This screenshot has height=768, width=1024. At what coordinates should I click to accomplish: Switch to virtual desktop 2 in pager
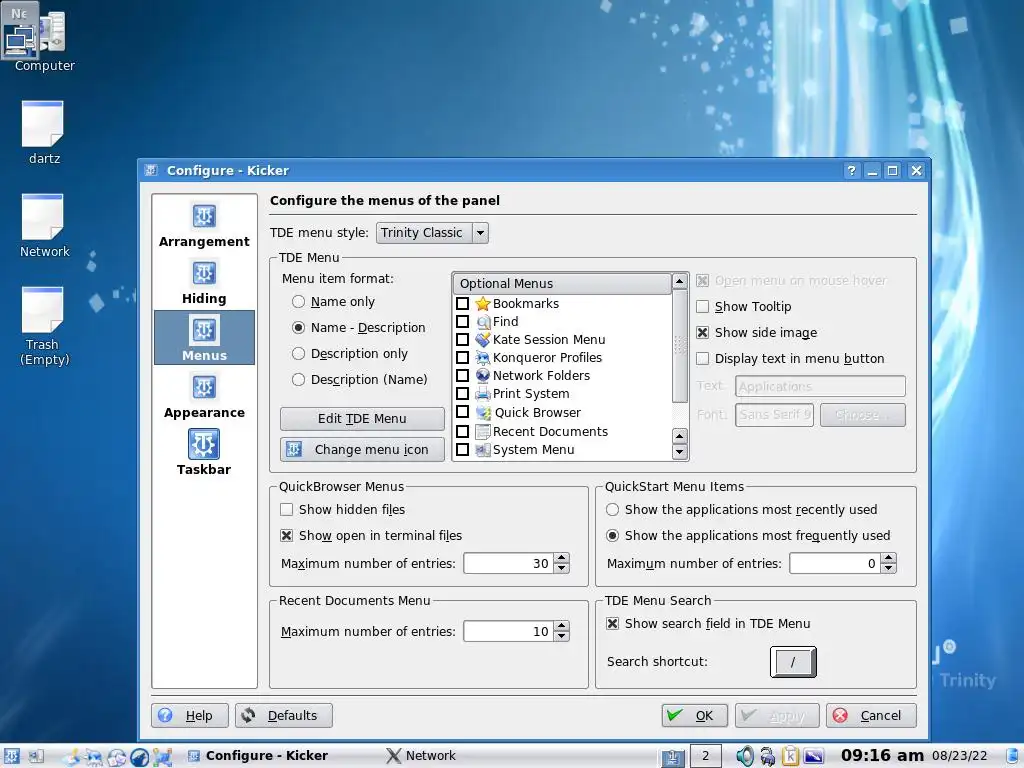[x=705, y=756]
